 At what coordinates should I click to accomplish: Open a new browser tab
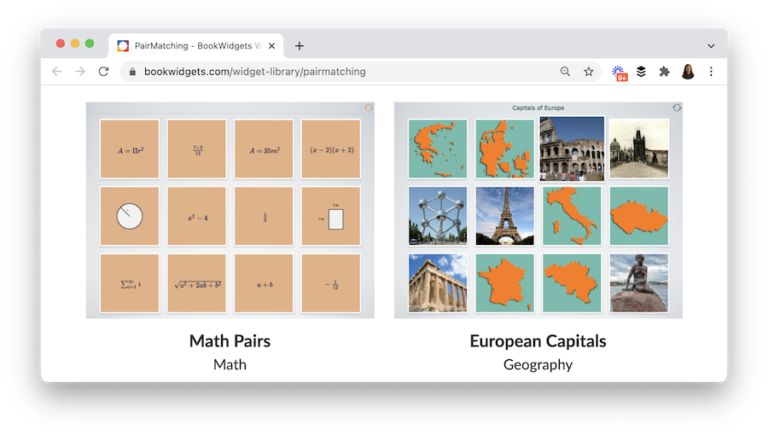click(x=299, y=46)
